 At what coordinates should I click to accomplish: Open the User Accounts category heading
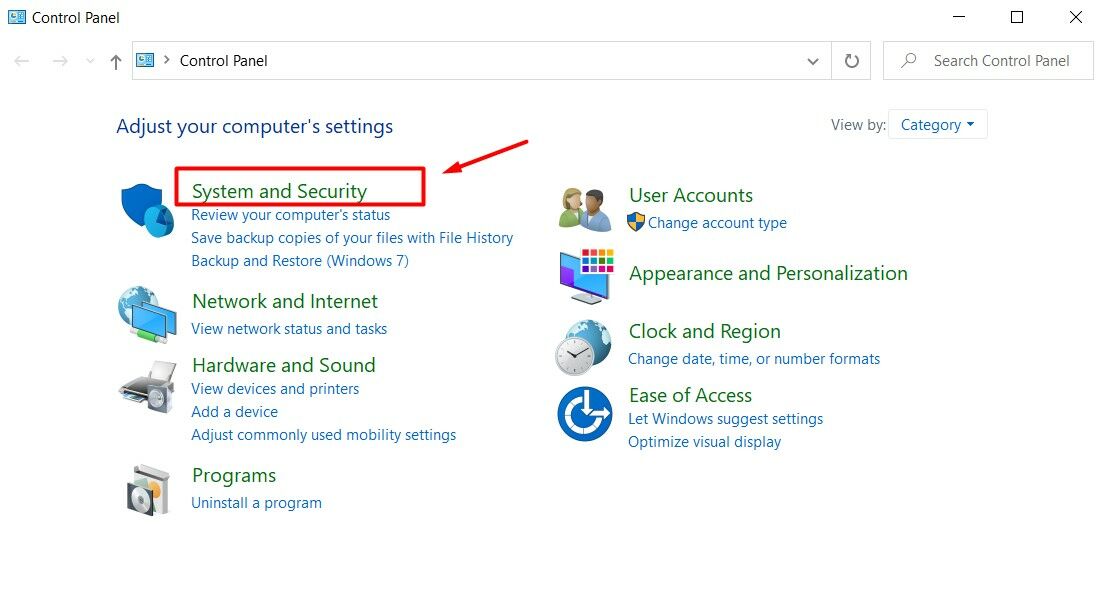(x=691, y=195)
